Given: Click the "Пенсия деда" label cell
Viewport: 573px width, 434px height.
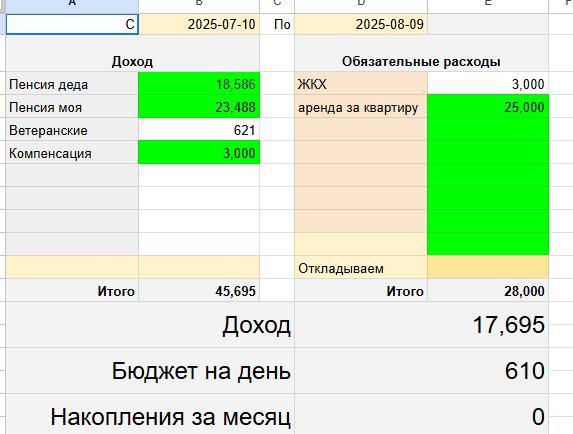Looking at the screenshot, I should coord(72,84).
